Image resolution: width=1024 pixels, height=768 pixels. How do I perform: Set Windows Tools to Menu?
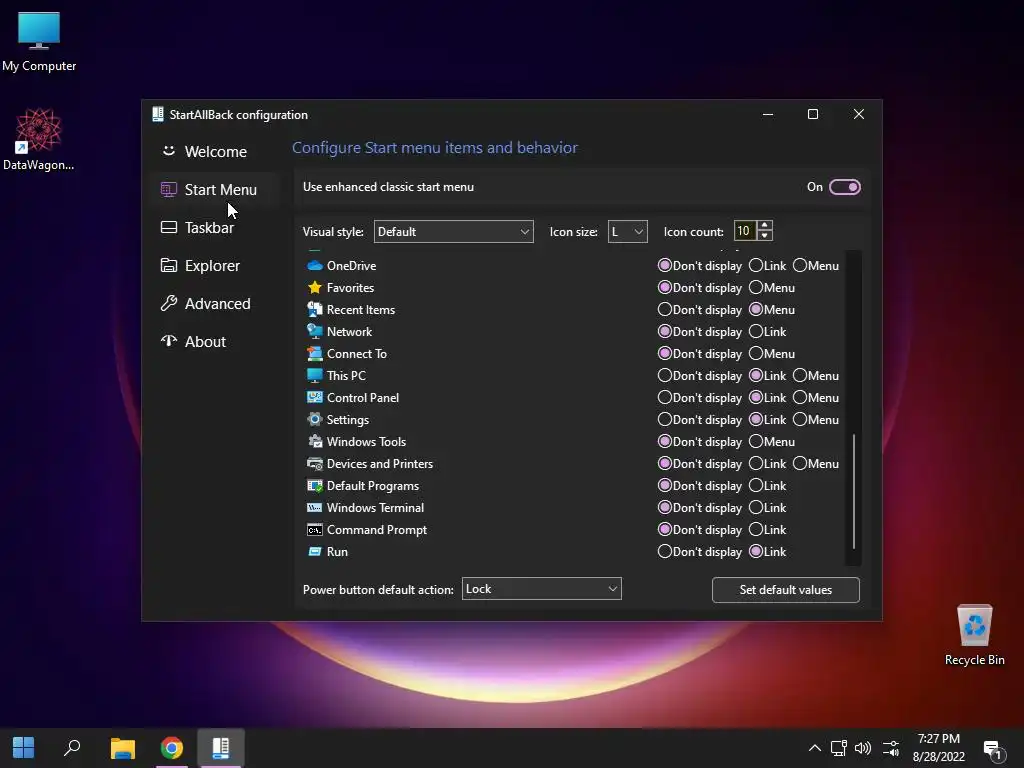tap(756, 441)
